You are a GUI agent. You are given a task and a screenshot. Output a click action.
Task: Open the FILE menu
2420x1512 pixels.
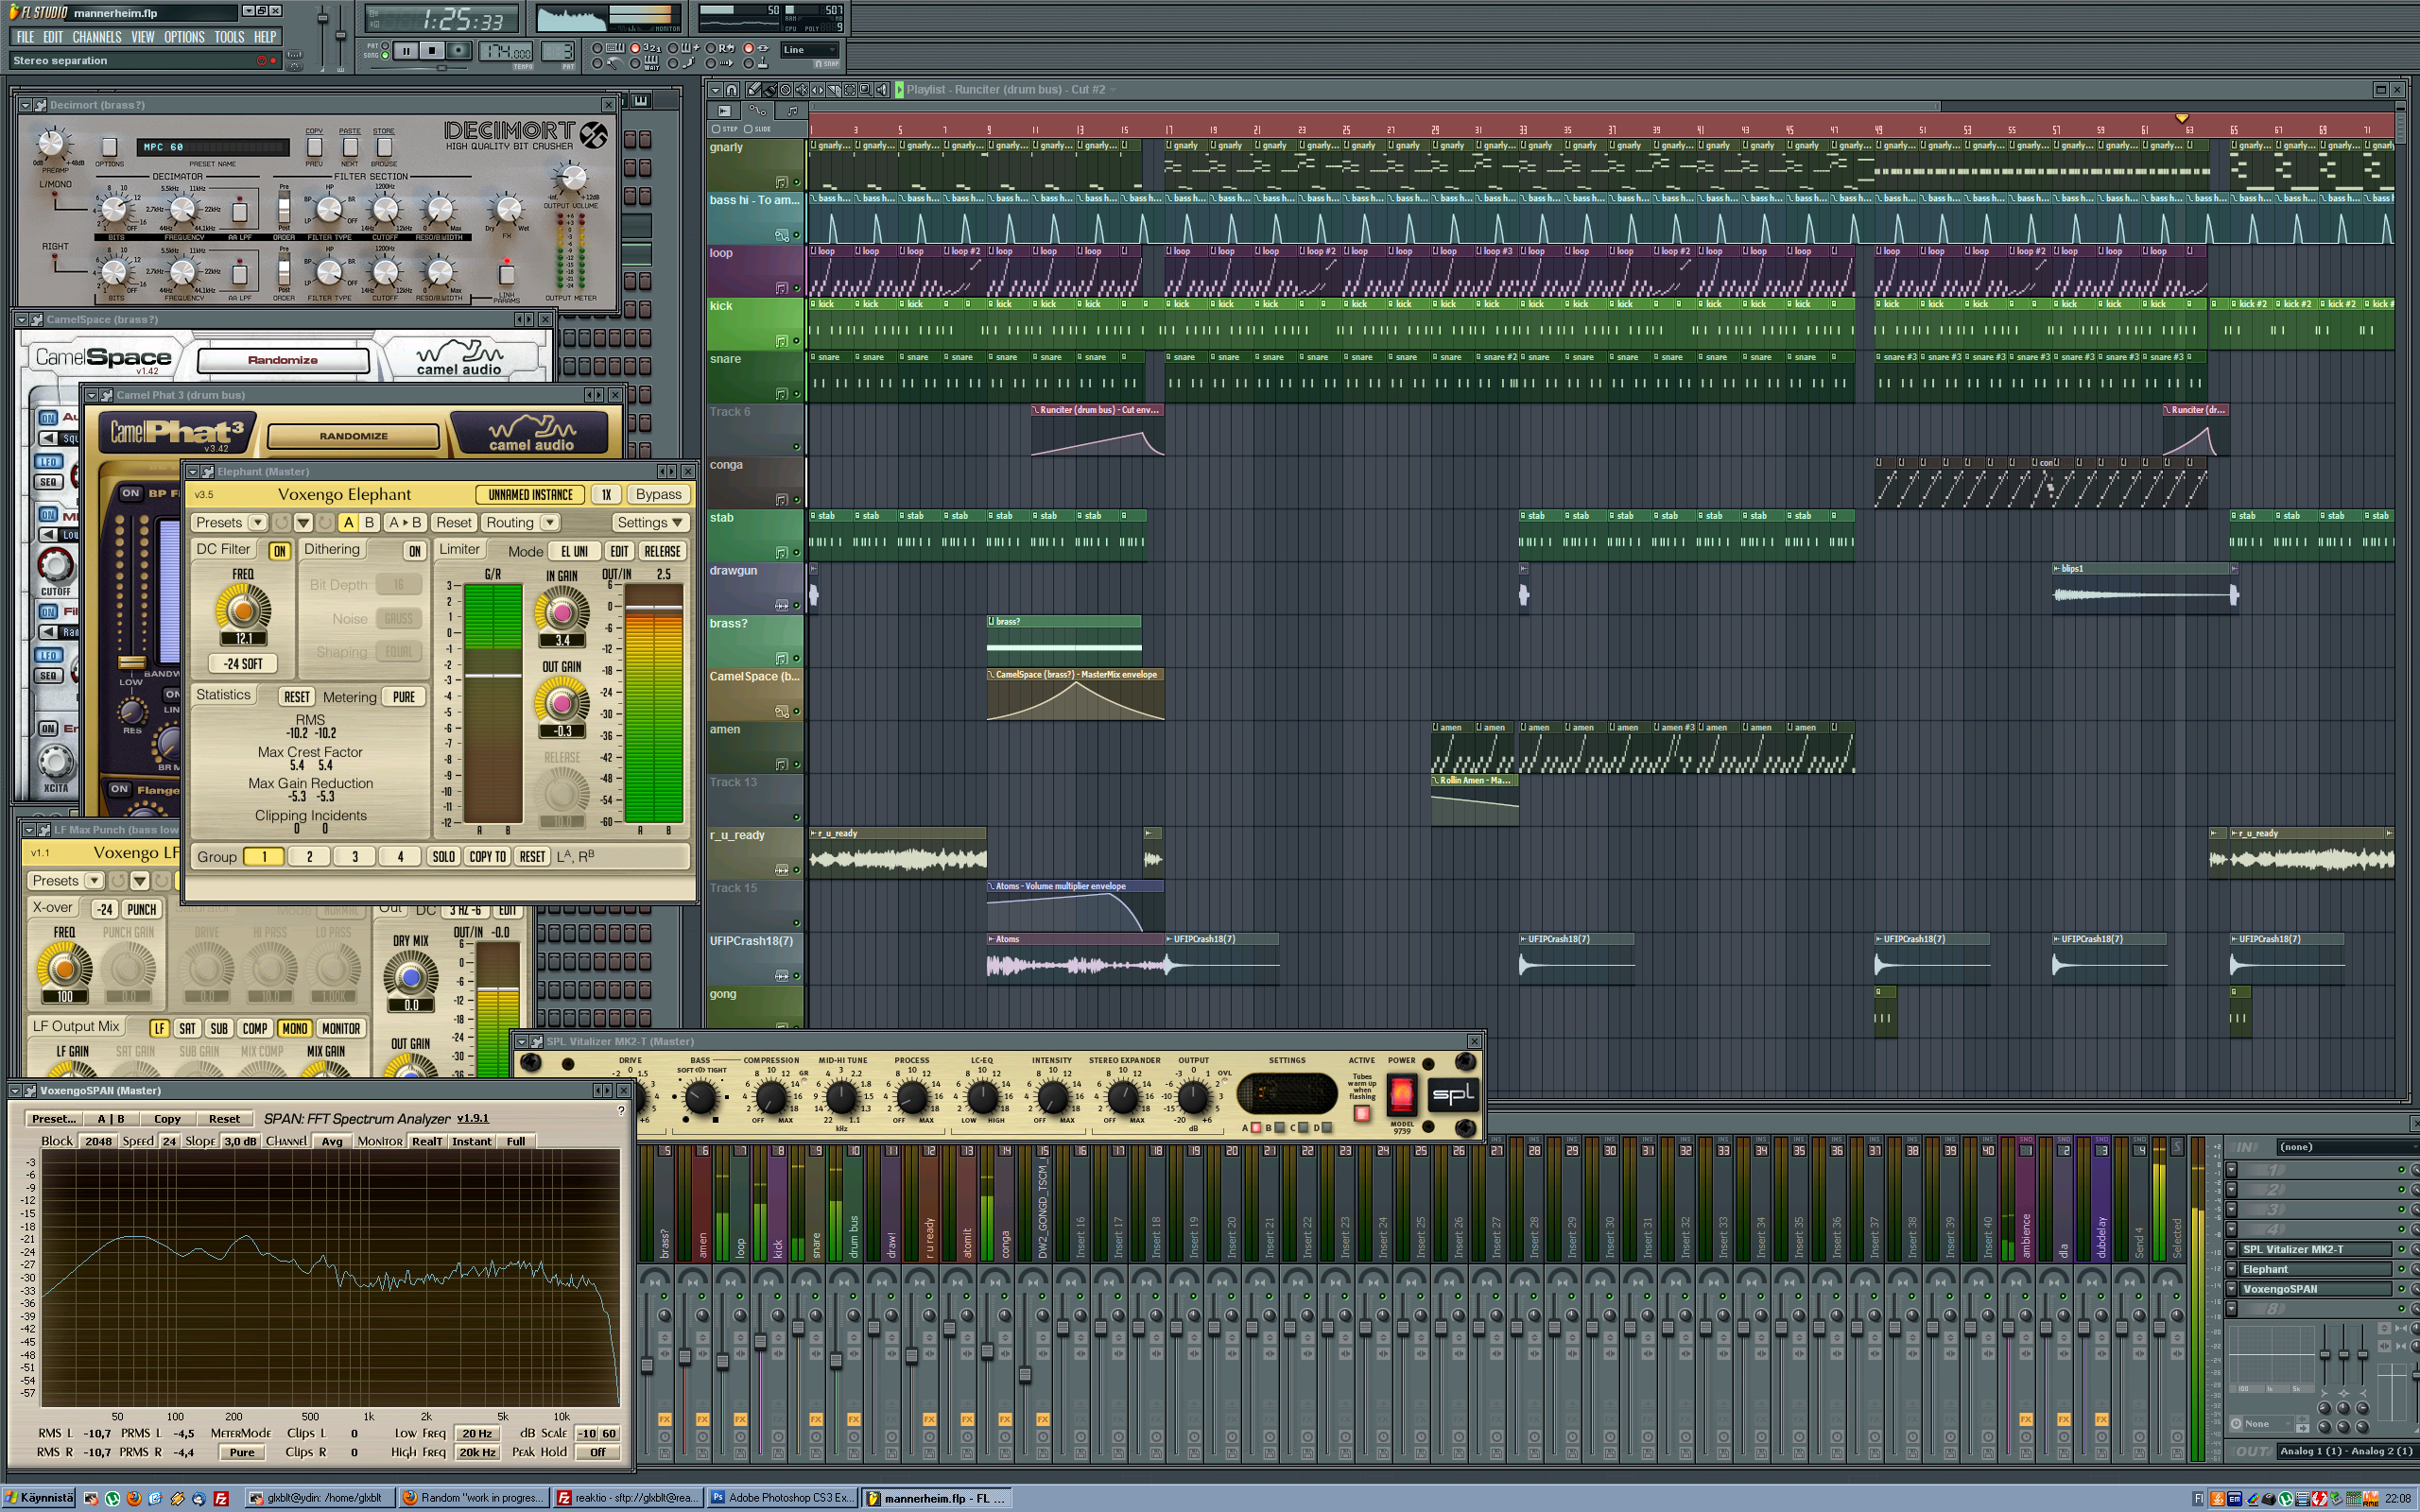(25, 37)
